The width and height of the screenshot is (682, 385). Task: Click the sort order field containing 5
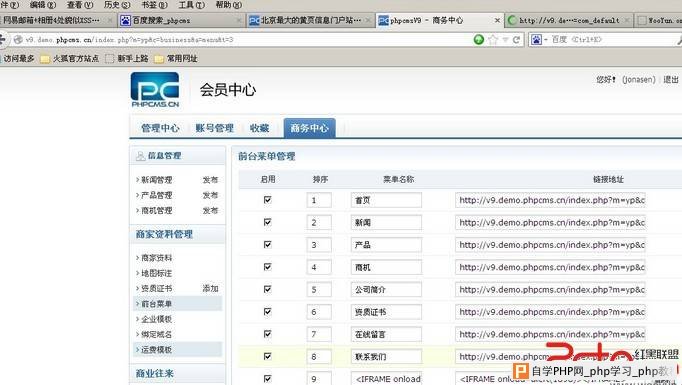coord(319,289)
